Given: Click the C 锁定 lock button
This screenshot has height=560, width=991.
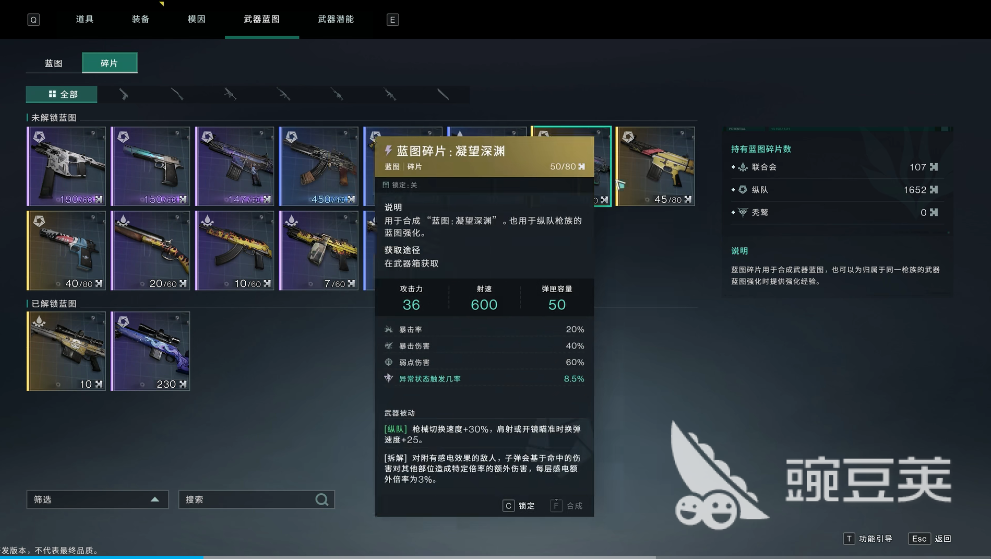Looking at the screenshot, I should tap(518, 506).
